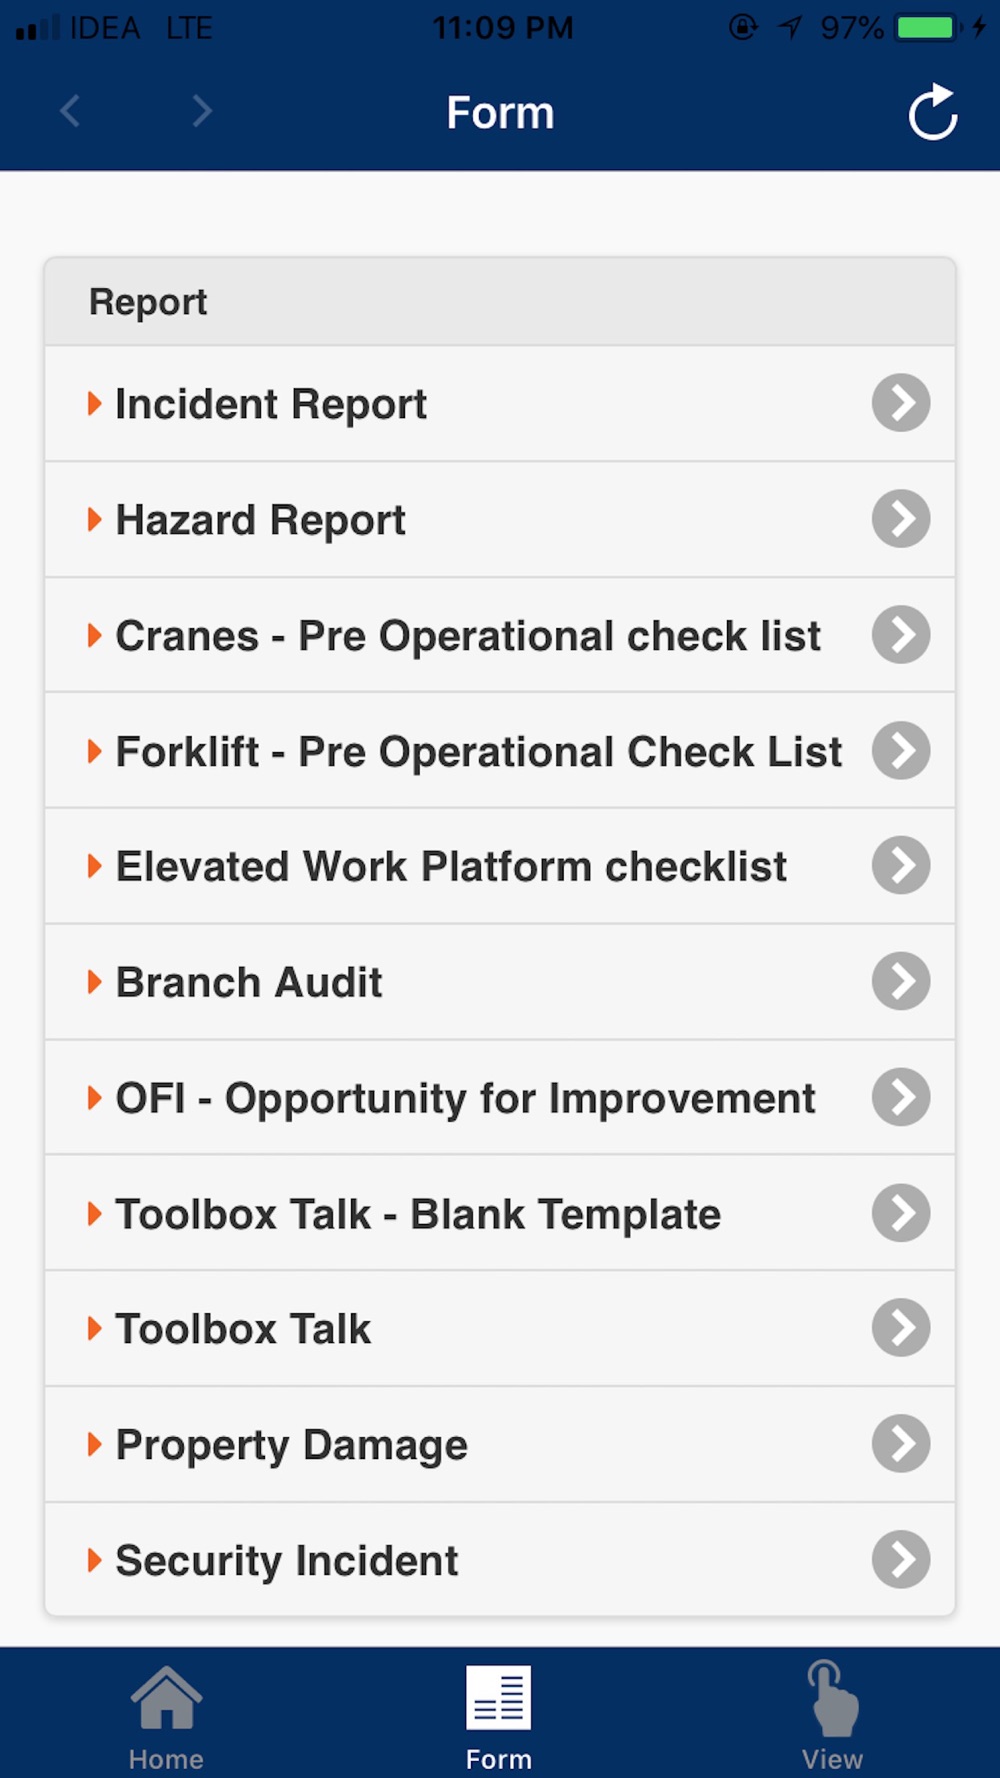Tap the battery indicator in status bar
The image size is (1000, 1778).
927,27
